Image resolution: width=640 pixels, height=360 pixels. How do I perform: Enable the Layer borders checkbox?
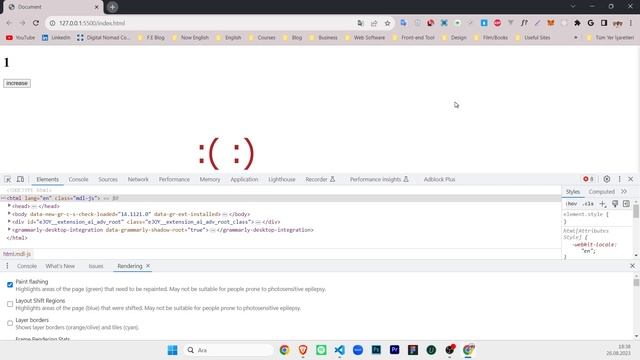[x=10, y=323]
